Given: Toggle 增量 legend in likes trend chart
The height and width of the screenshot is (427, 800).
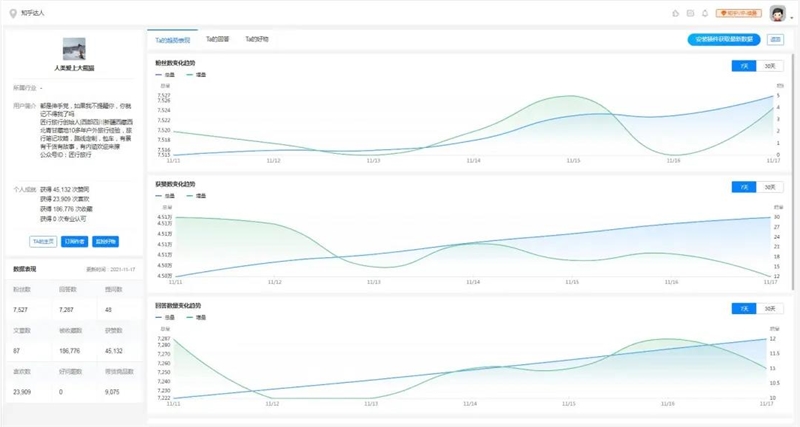Looking at the screenshot, I should [197, 196].
